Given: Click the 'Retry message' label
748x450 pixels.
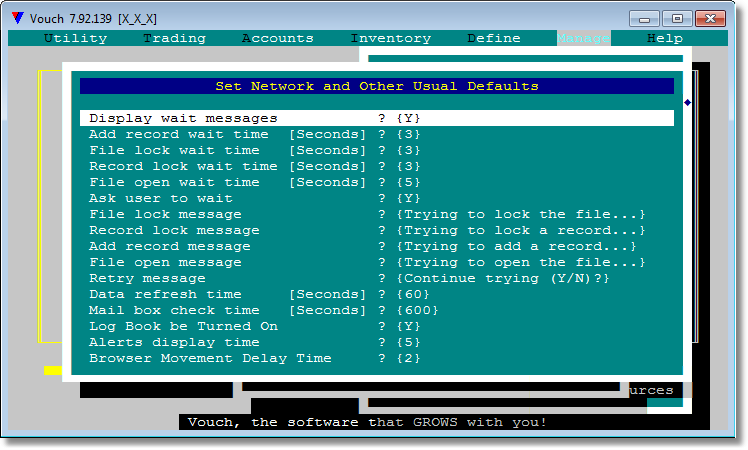Looking at the screenshot, I should [x=147, y=278].
